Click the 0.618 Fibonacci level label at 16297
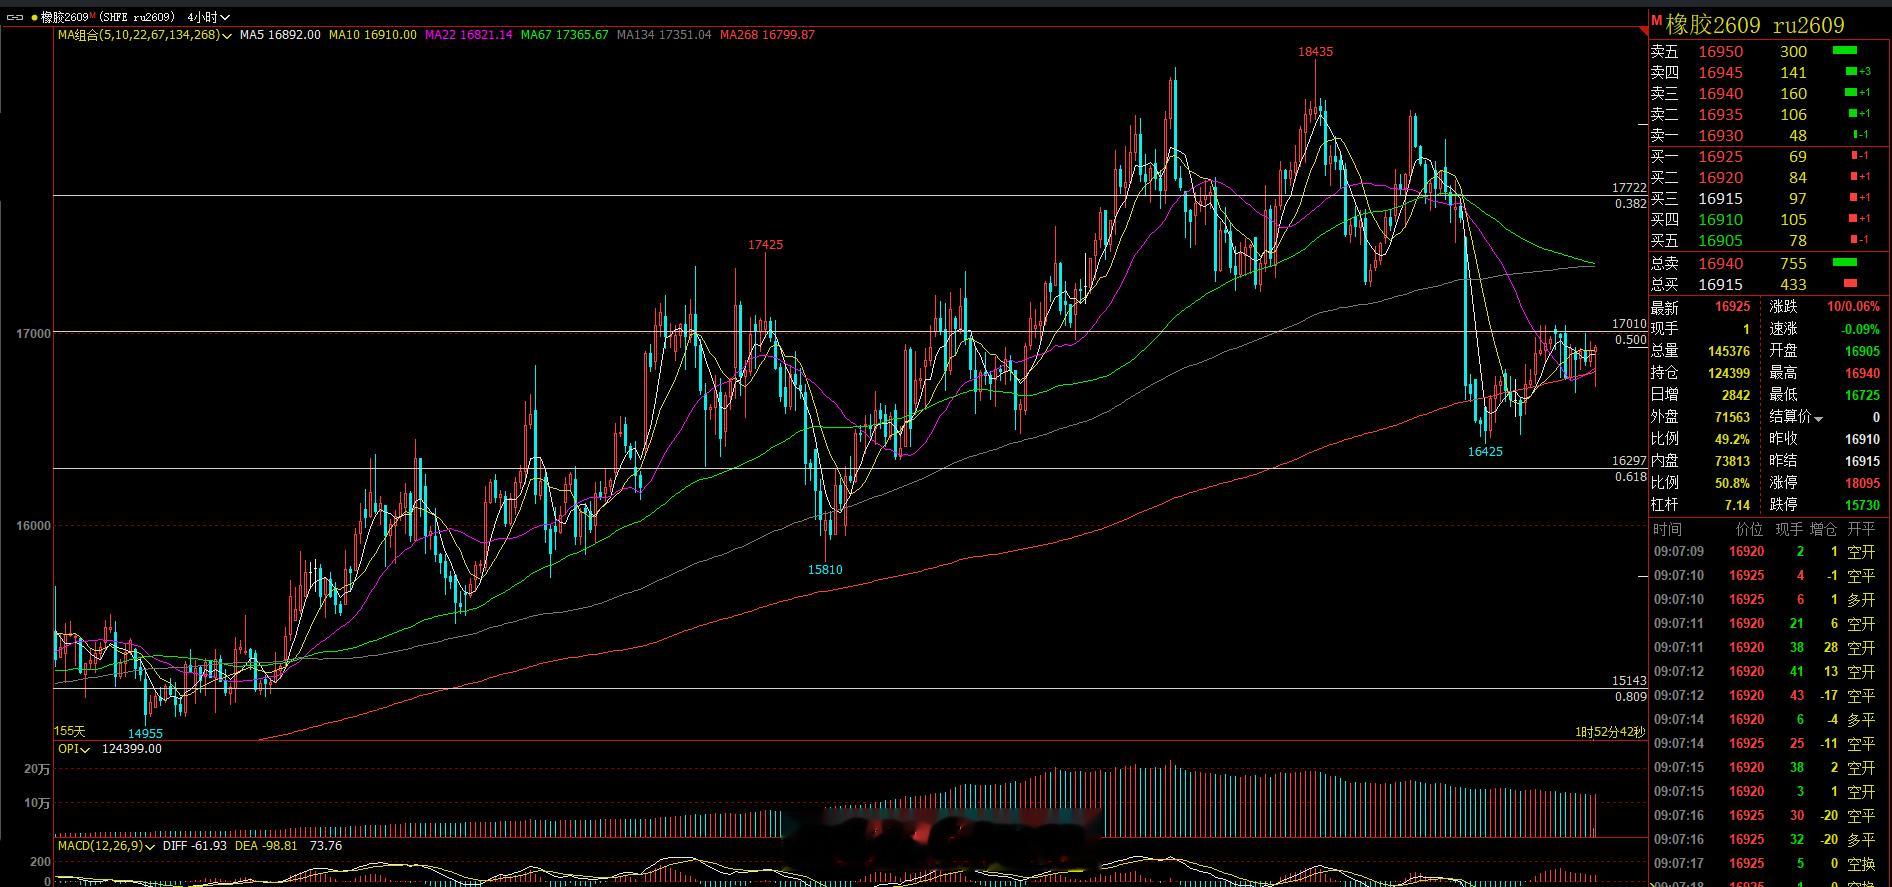Image resolution: width=1892 pixels, height=887 pixels. 1630,477
